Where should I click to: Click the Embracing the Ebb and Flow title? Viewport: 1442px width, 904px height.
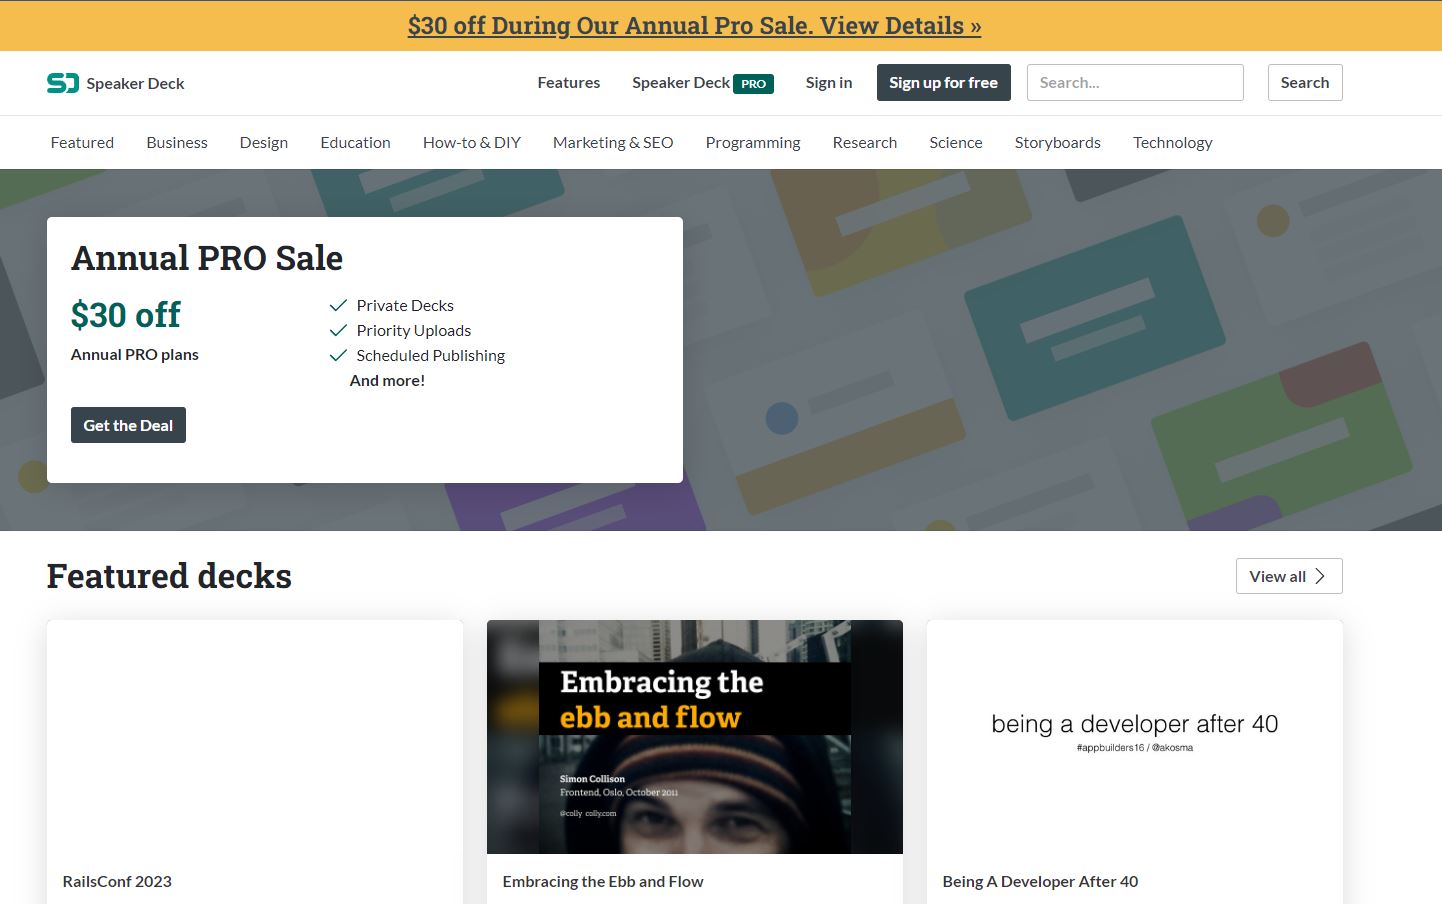coord(603,882)
